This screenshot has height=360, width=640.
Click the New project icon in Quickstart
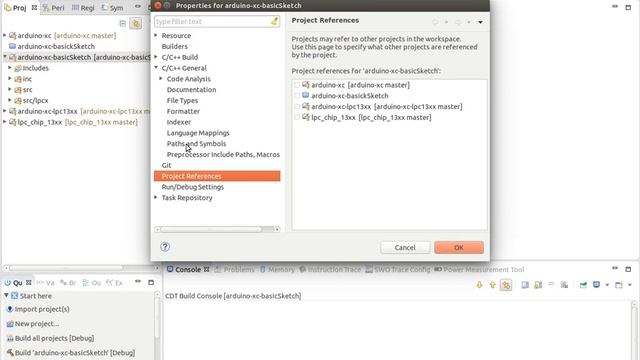(10, 324)
